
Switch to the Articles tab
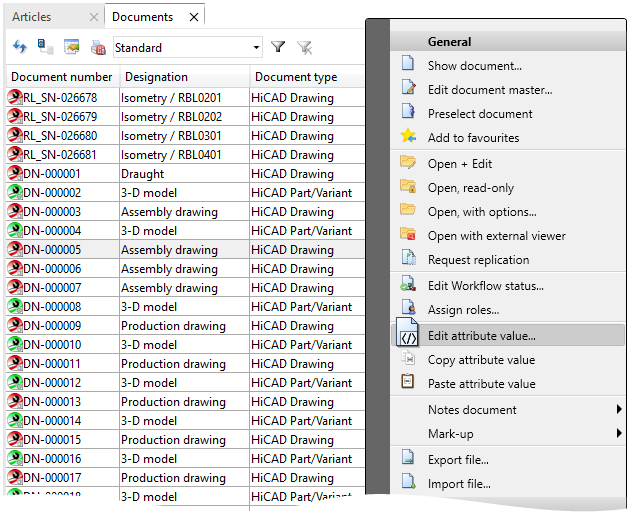32,17
